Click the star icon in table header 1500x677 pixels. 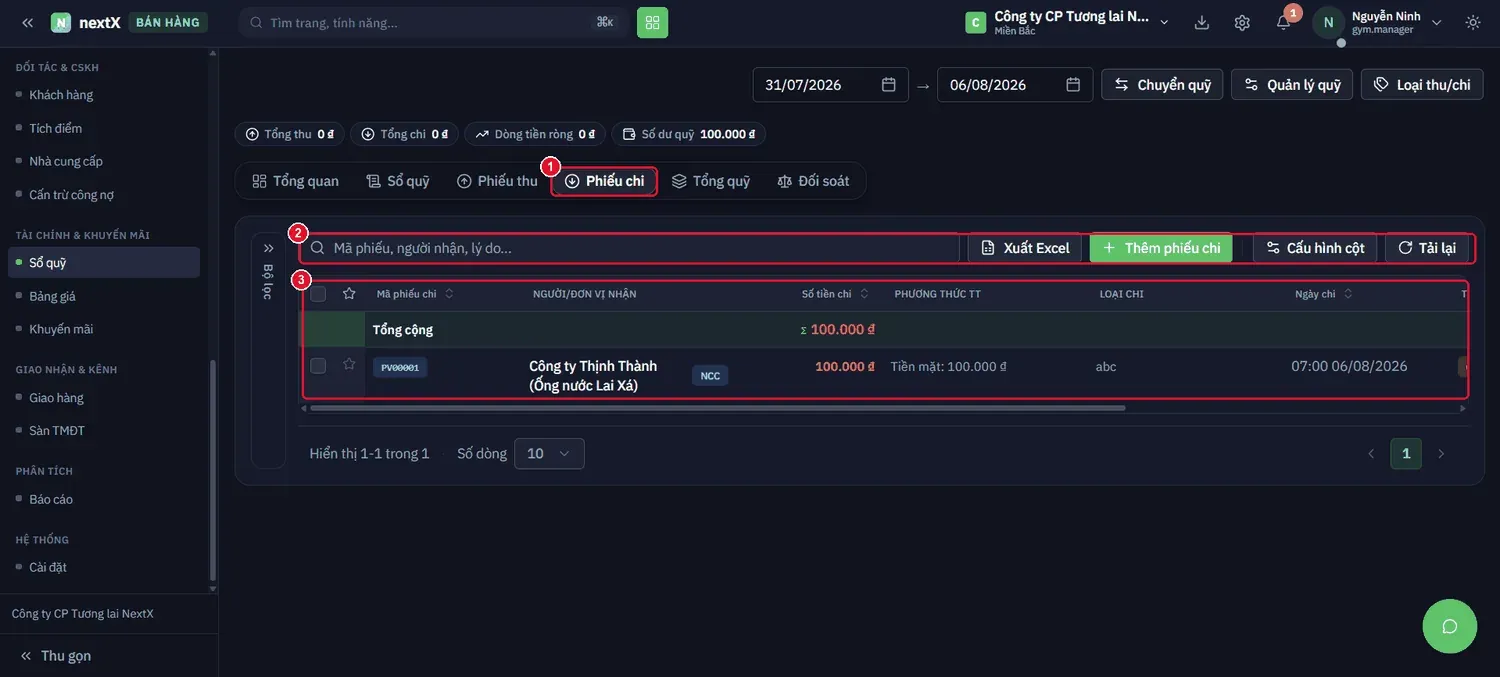pos(349,294)
